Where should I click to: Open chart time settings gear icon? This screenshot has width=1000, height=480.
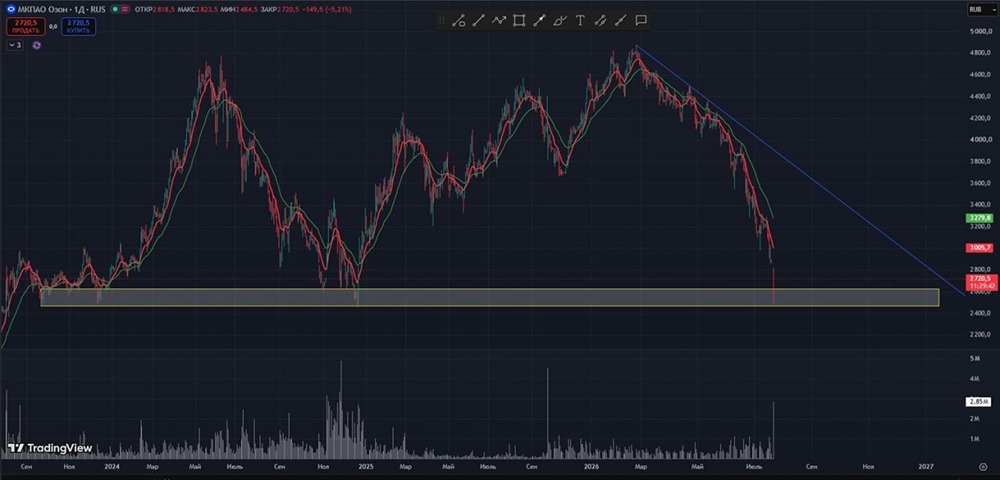(x=983, y=467)
